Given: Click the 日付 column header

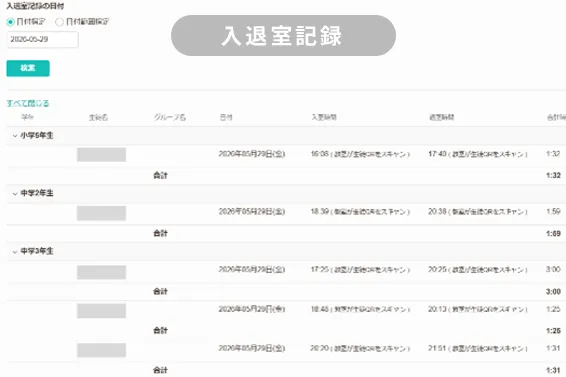Looking at the screenshot, I should point(226,117).
